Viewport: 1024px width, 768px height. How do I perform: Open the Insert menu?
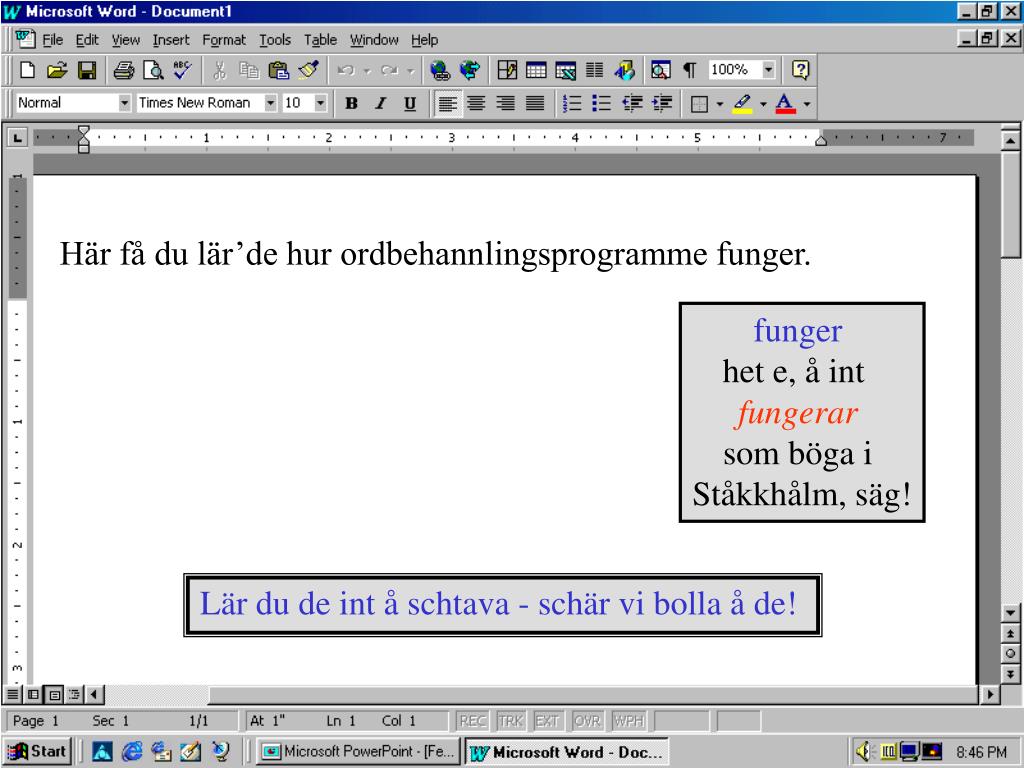pos(170,40)
